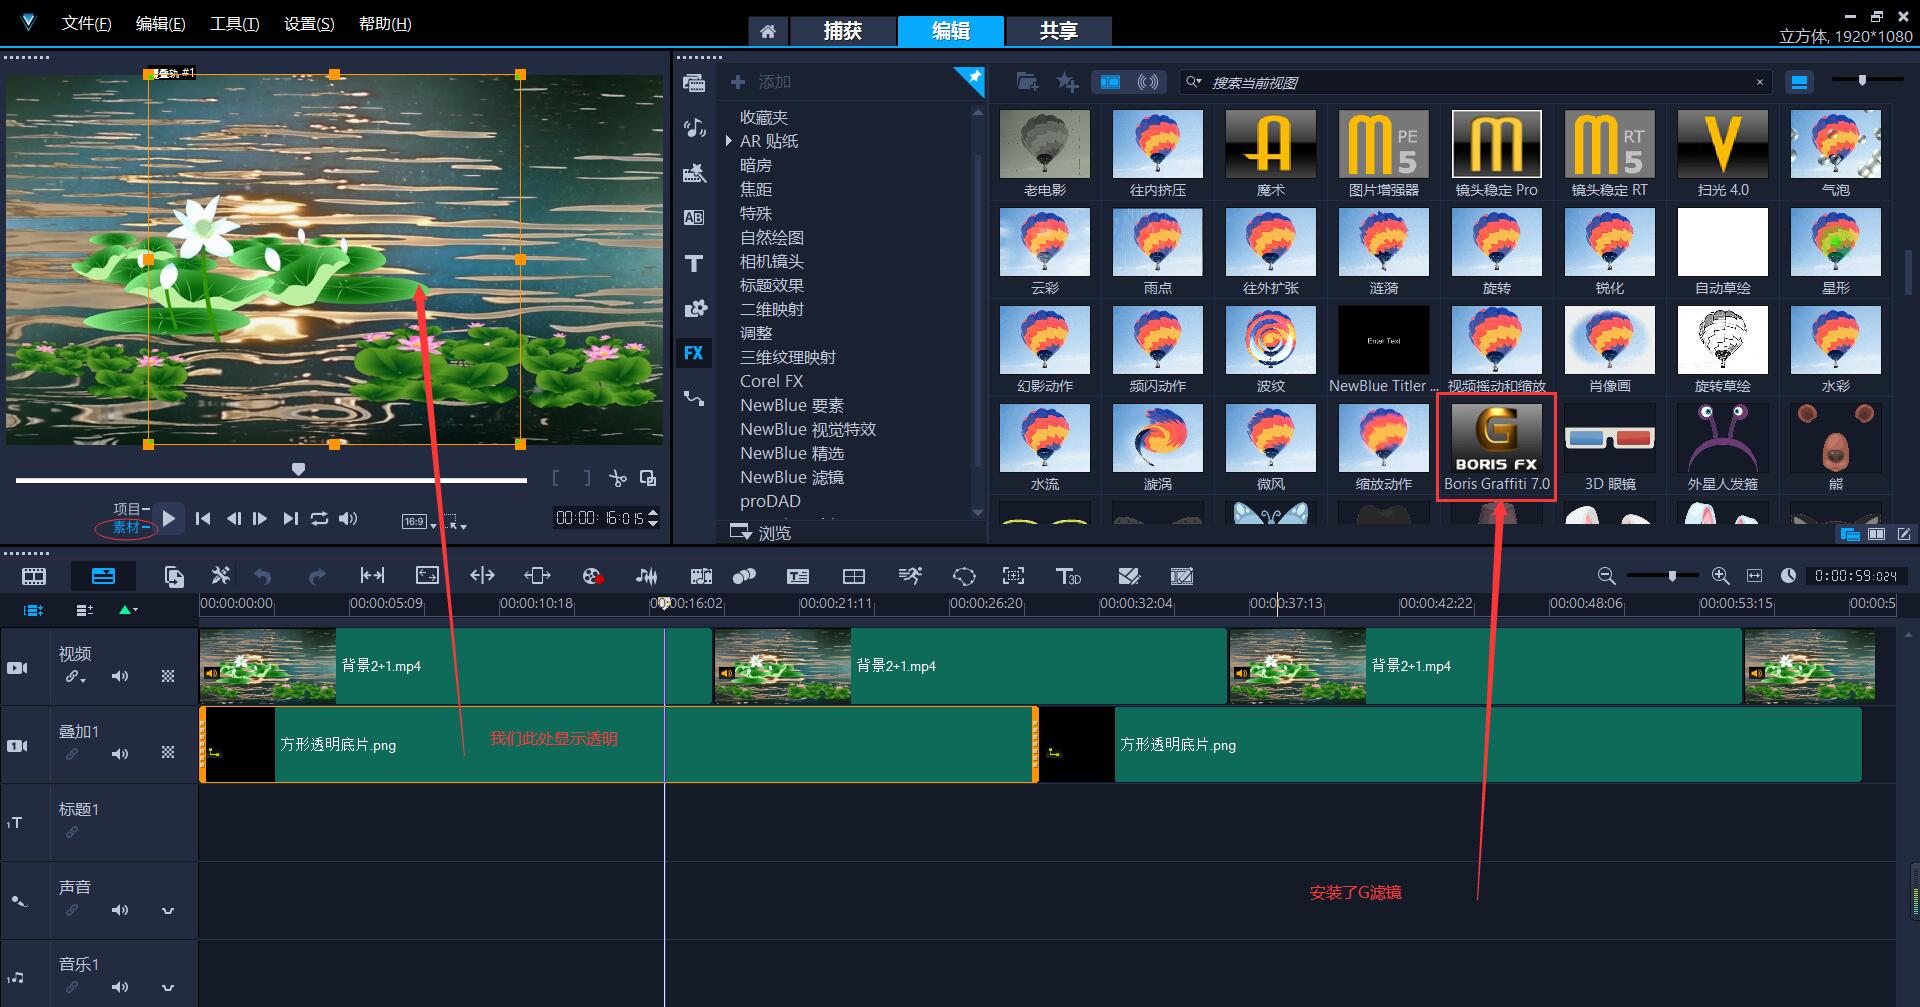Open the Subtitle Editor tool
This screenshot has height=1007, width=1920.
coord(798,576)
